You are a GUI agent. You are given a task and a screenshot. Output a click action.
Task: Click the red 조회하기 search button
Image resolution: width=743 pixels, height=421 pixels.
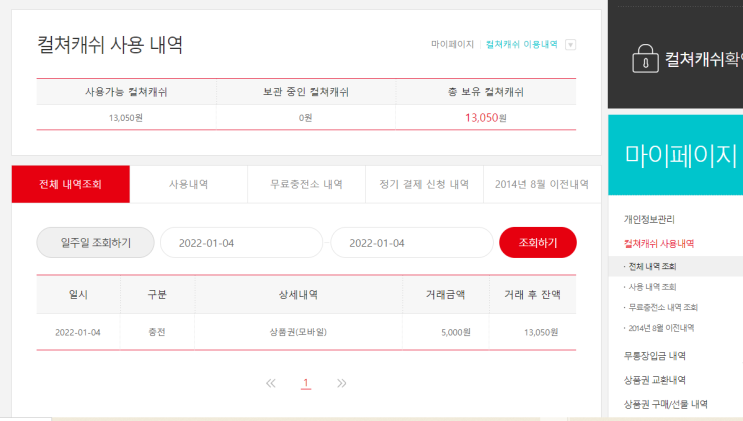537,243
